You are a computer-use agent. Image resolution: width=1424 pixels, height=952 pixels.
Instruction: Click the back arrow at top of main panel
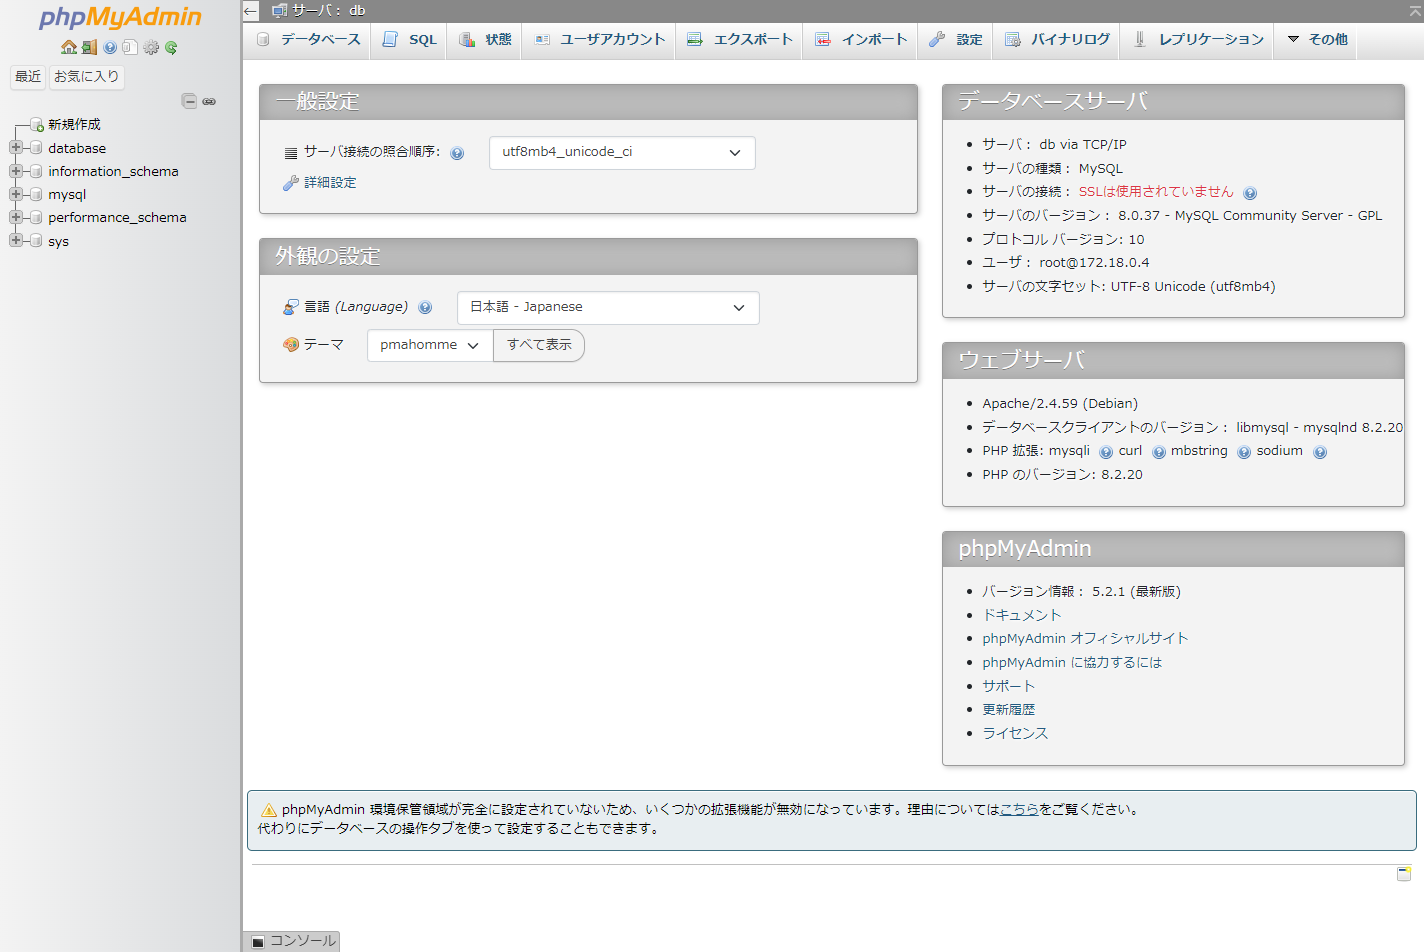pos(250,11)
